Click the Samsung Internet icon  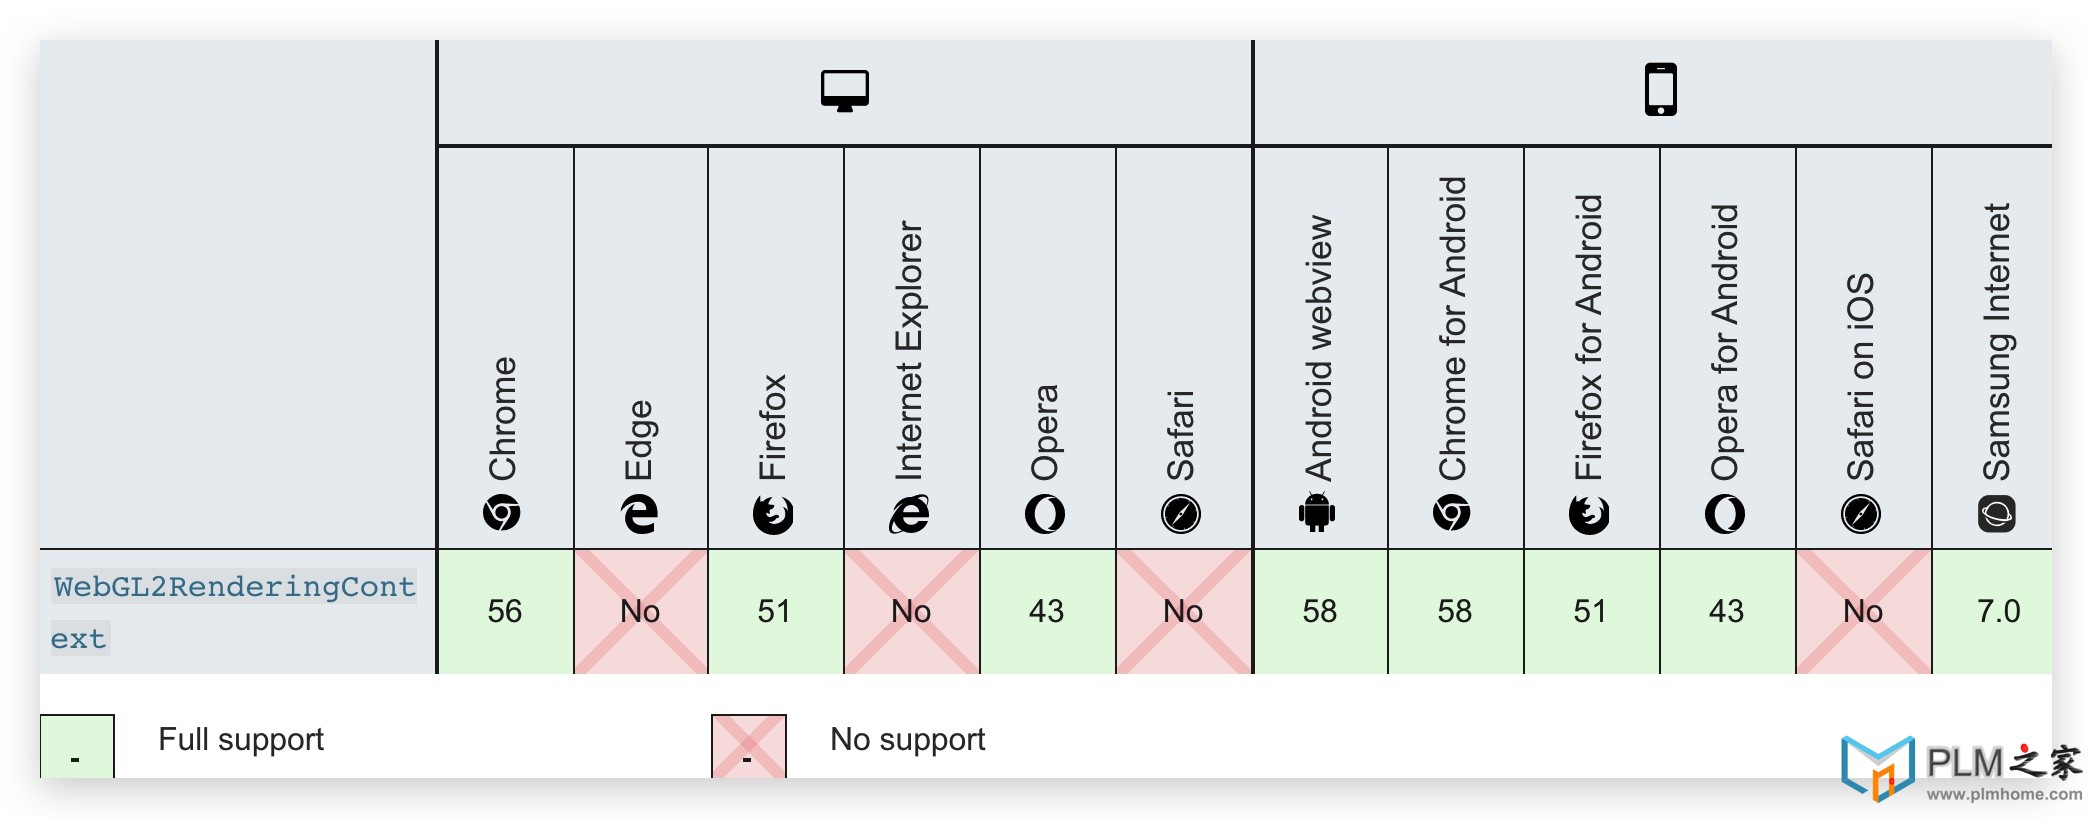1997,514
